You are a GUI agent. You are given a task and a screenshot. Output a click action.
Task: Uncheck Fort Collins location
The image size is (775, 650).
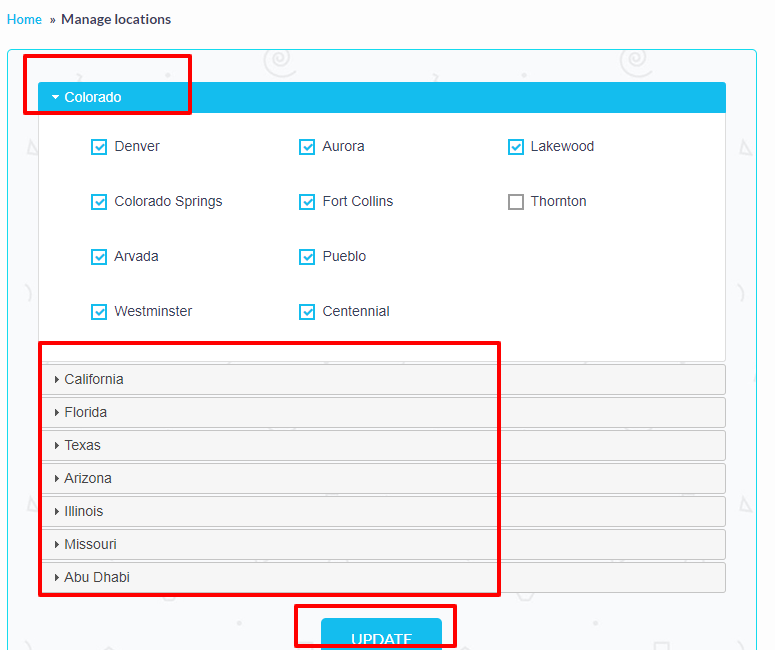pos(307,202)
